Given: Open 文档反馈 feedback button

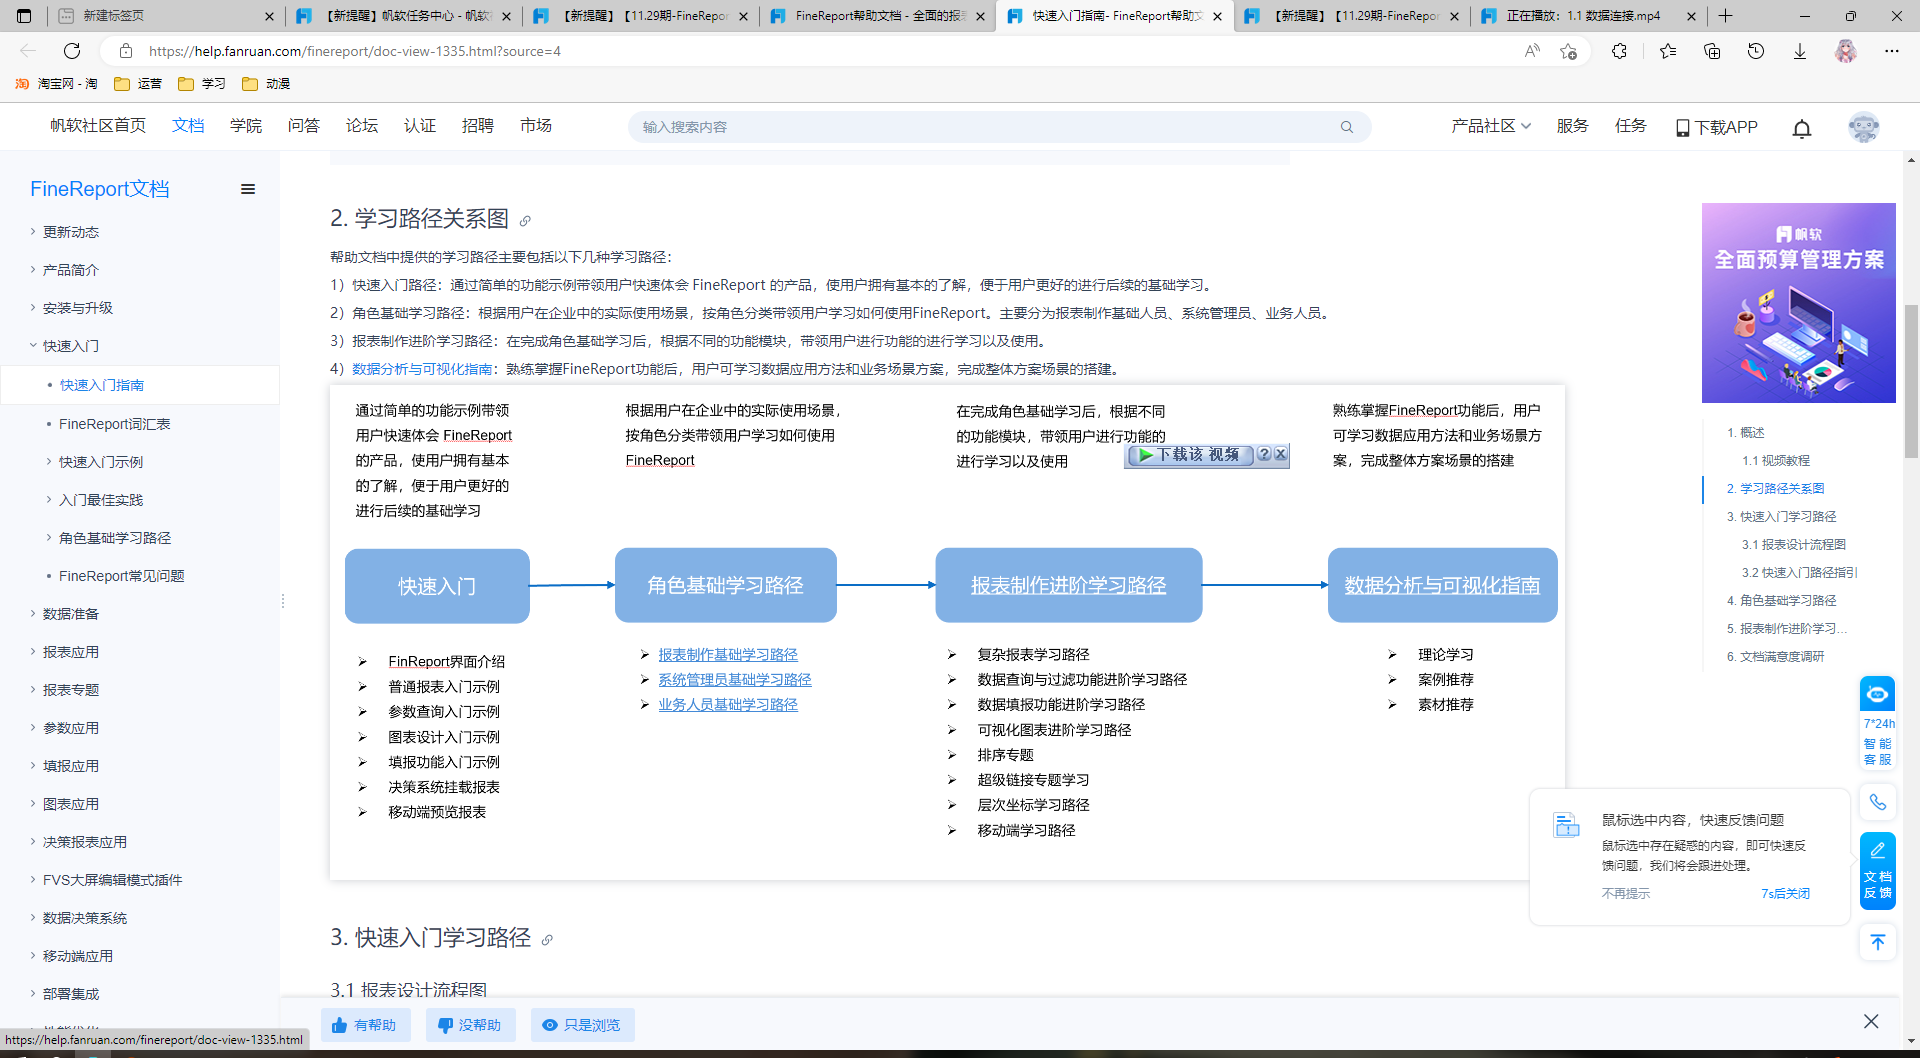Looking at the screenshot, I should [x=1877, y=870].
